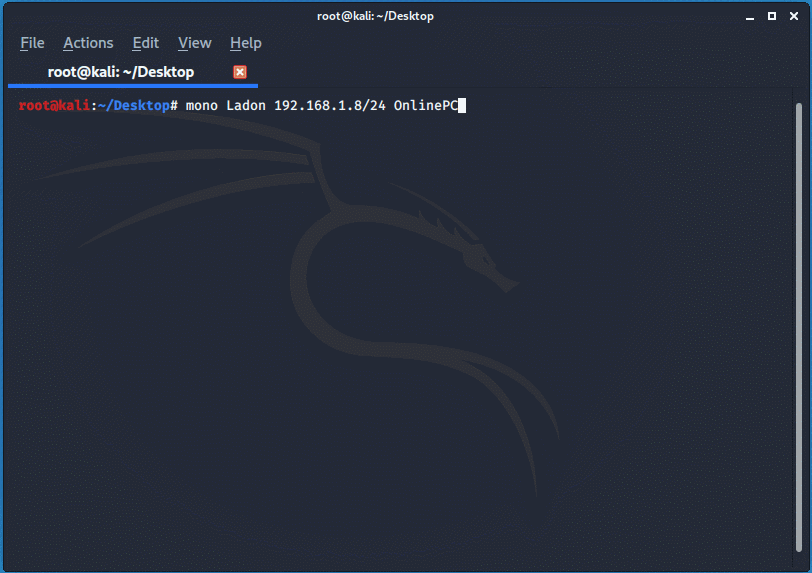Image resolution: width=812 pixels, height=573 pixels.
Task: Click the window title 'root@kali: ~/Desktop'
Action: [x=375, y=16]
